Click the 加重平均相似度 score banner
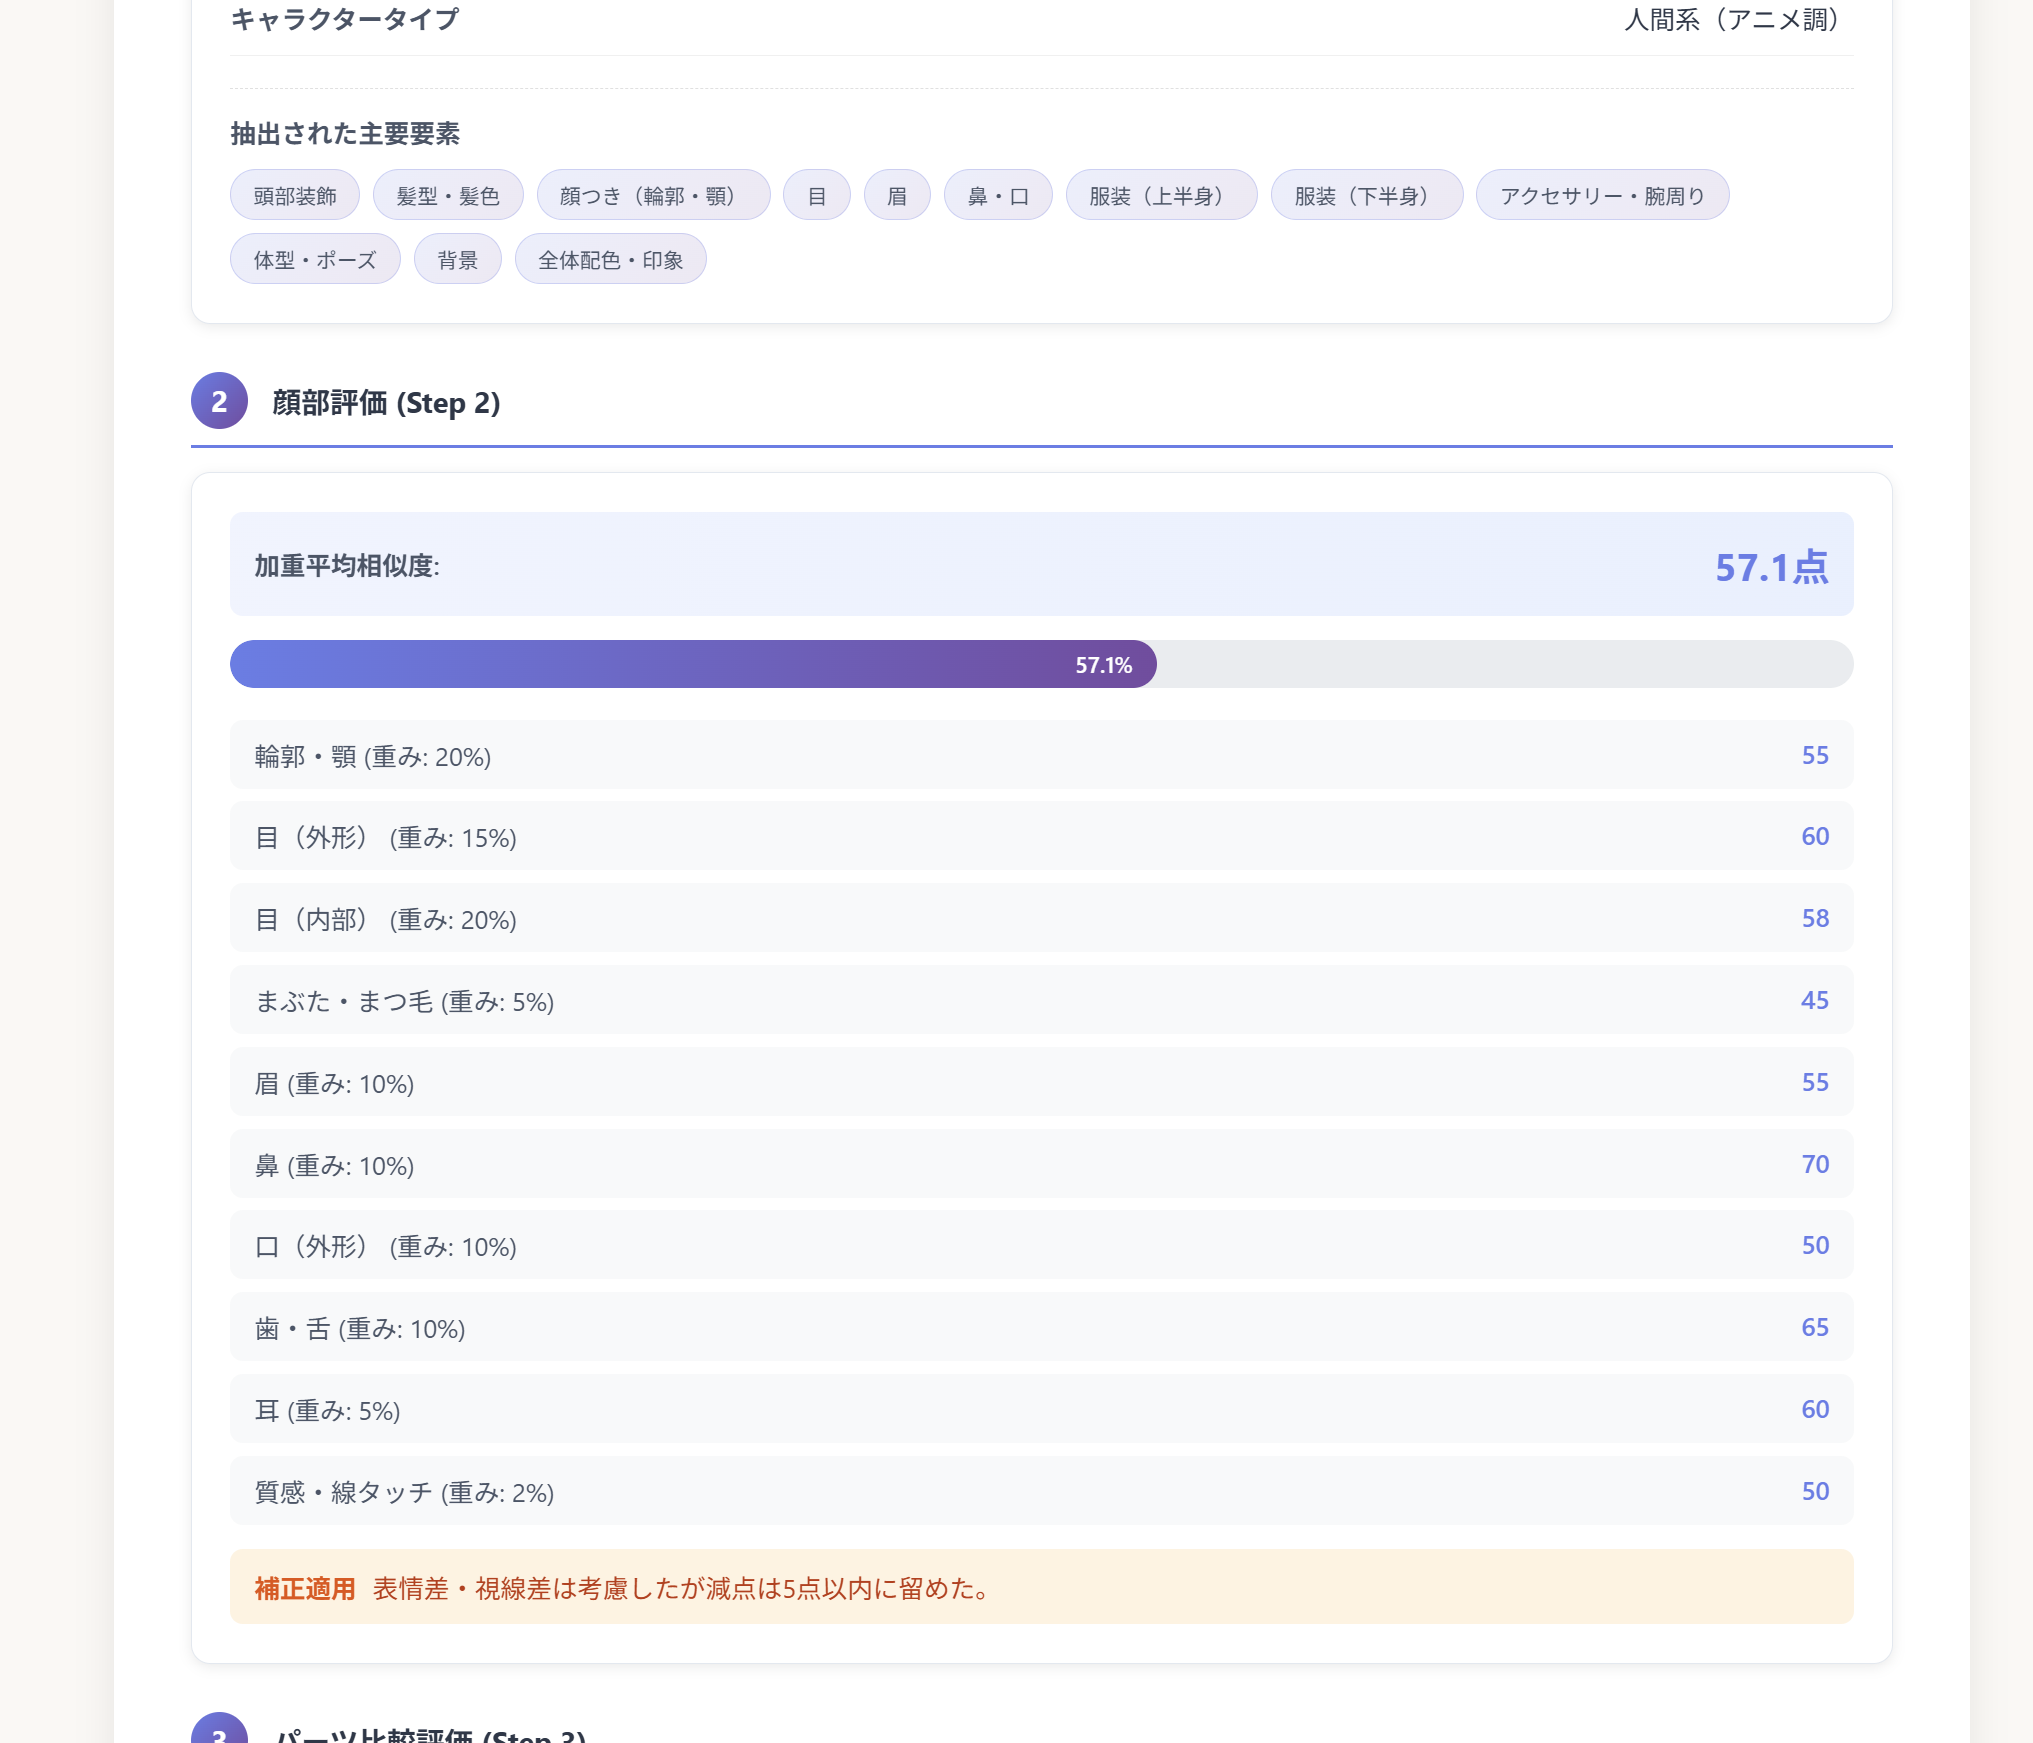2033x1743 pixels. (1040, 565)
